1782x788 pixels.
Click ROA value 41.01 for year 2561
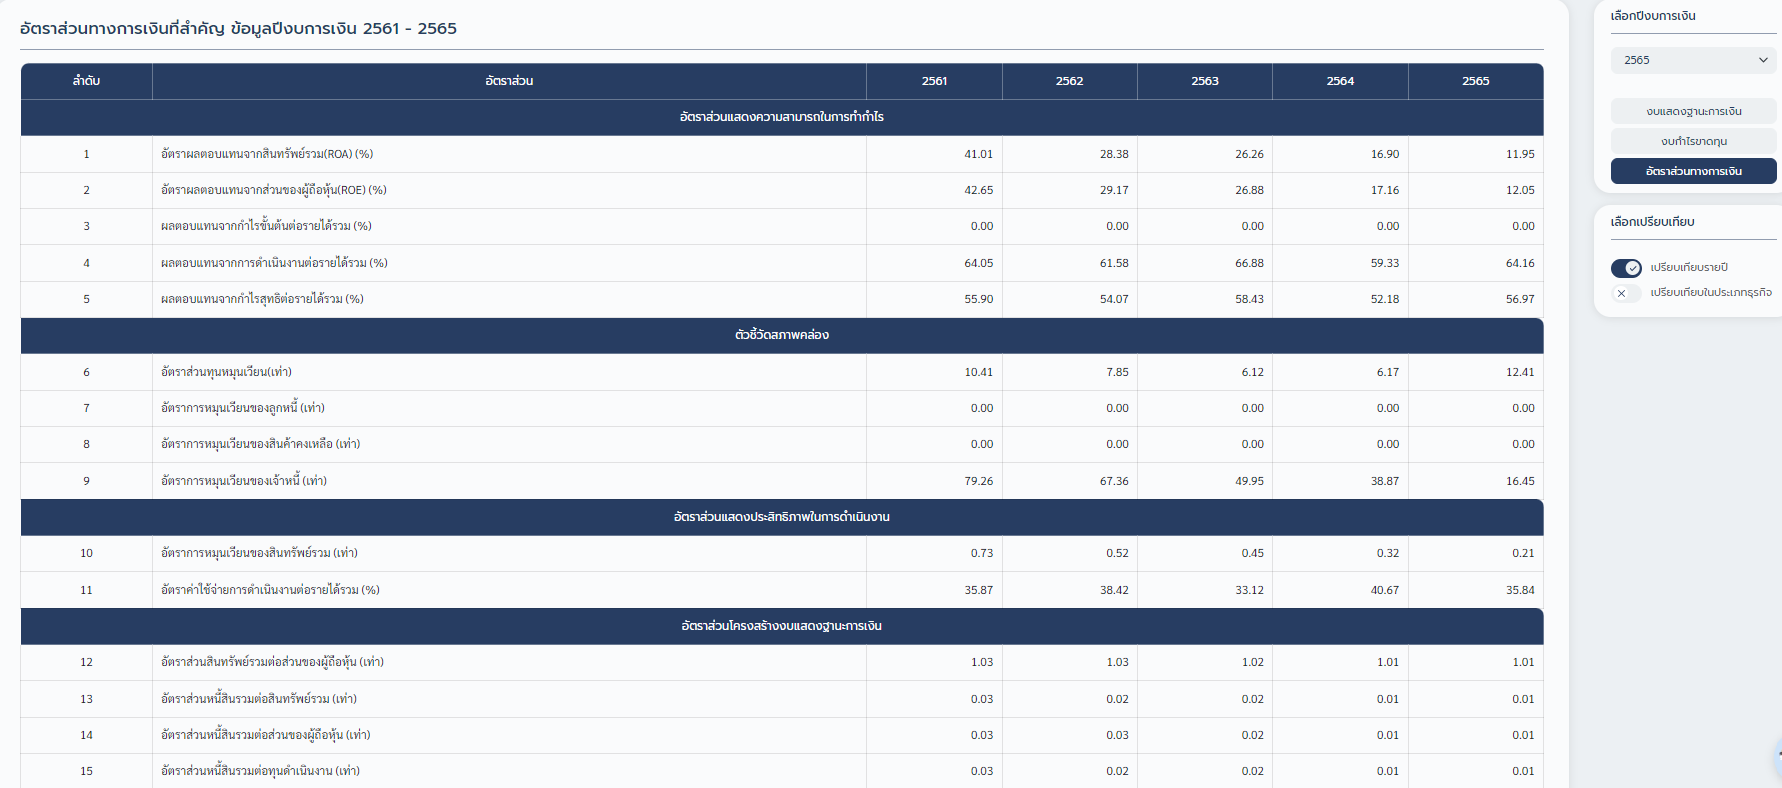[978, 154]
